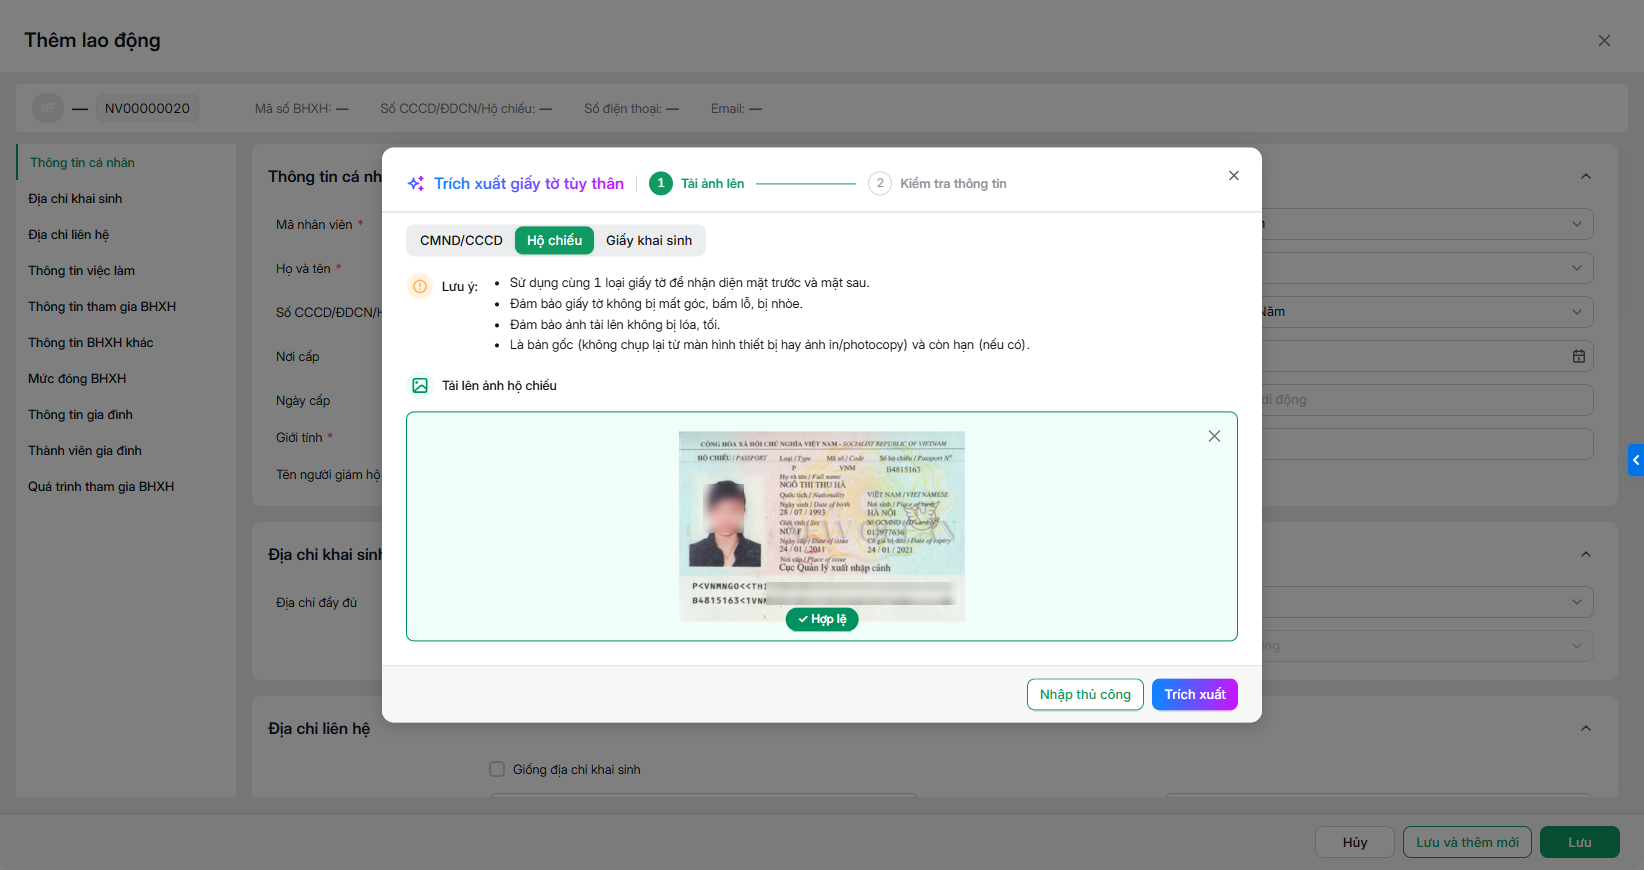The width and height of the screenshot is (1644, 870).
Task: Click the Tải ảnh lên step label
Action: pyautogui.click(x=713, y=184)
